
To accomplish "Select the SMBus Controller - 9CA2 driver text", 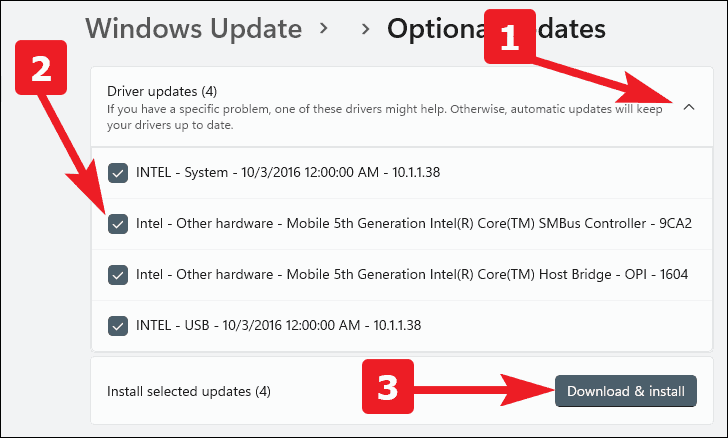I will point(414,223).
